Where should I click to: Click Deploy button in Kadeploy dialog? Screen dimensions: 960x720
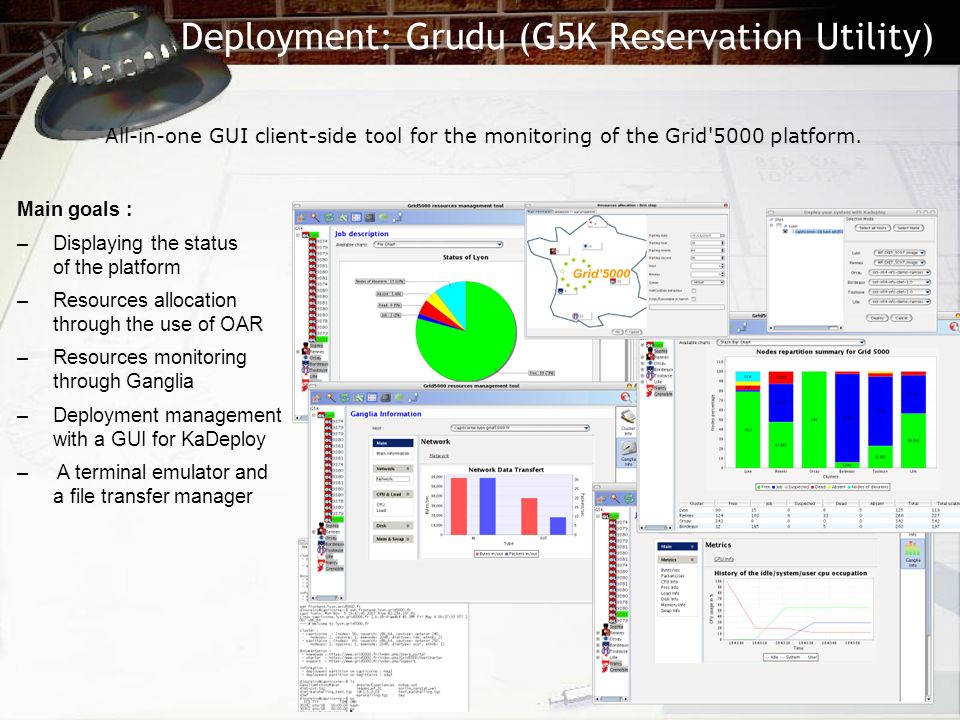[x=877, y=318]
